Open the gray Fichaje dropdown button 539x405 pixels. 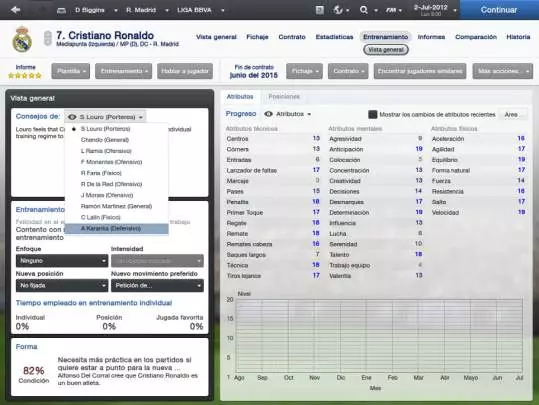pos(304,71)
